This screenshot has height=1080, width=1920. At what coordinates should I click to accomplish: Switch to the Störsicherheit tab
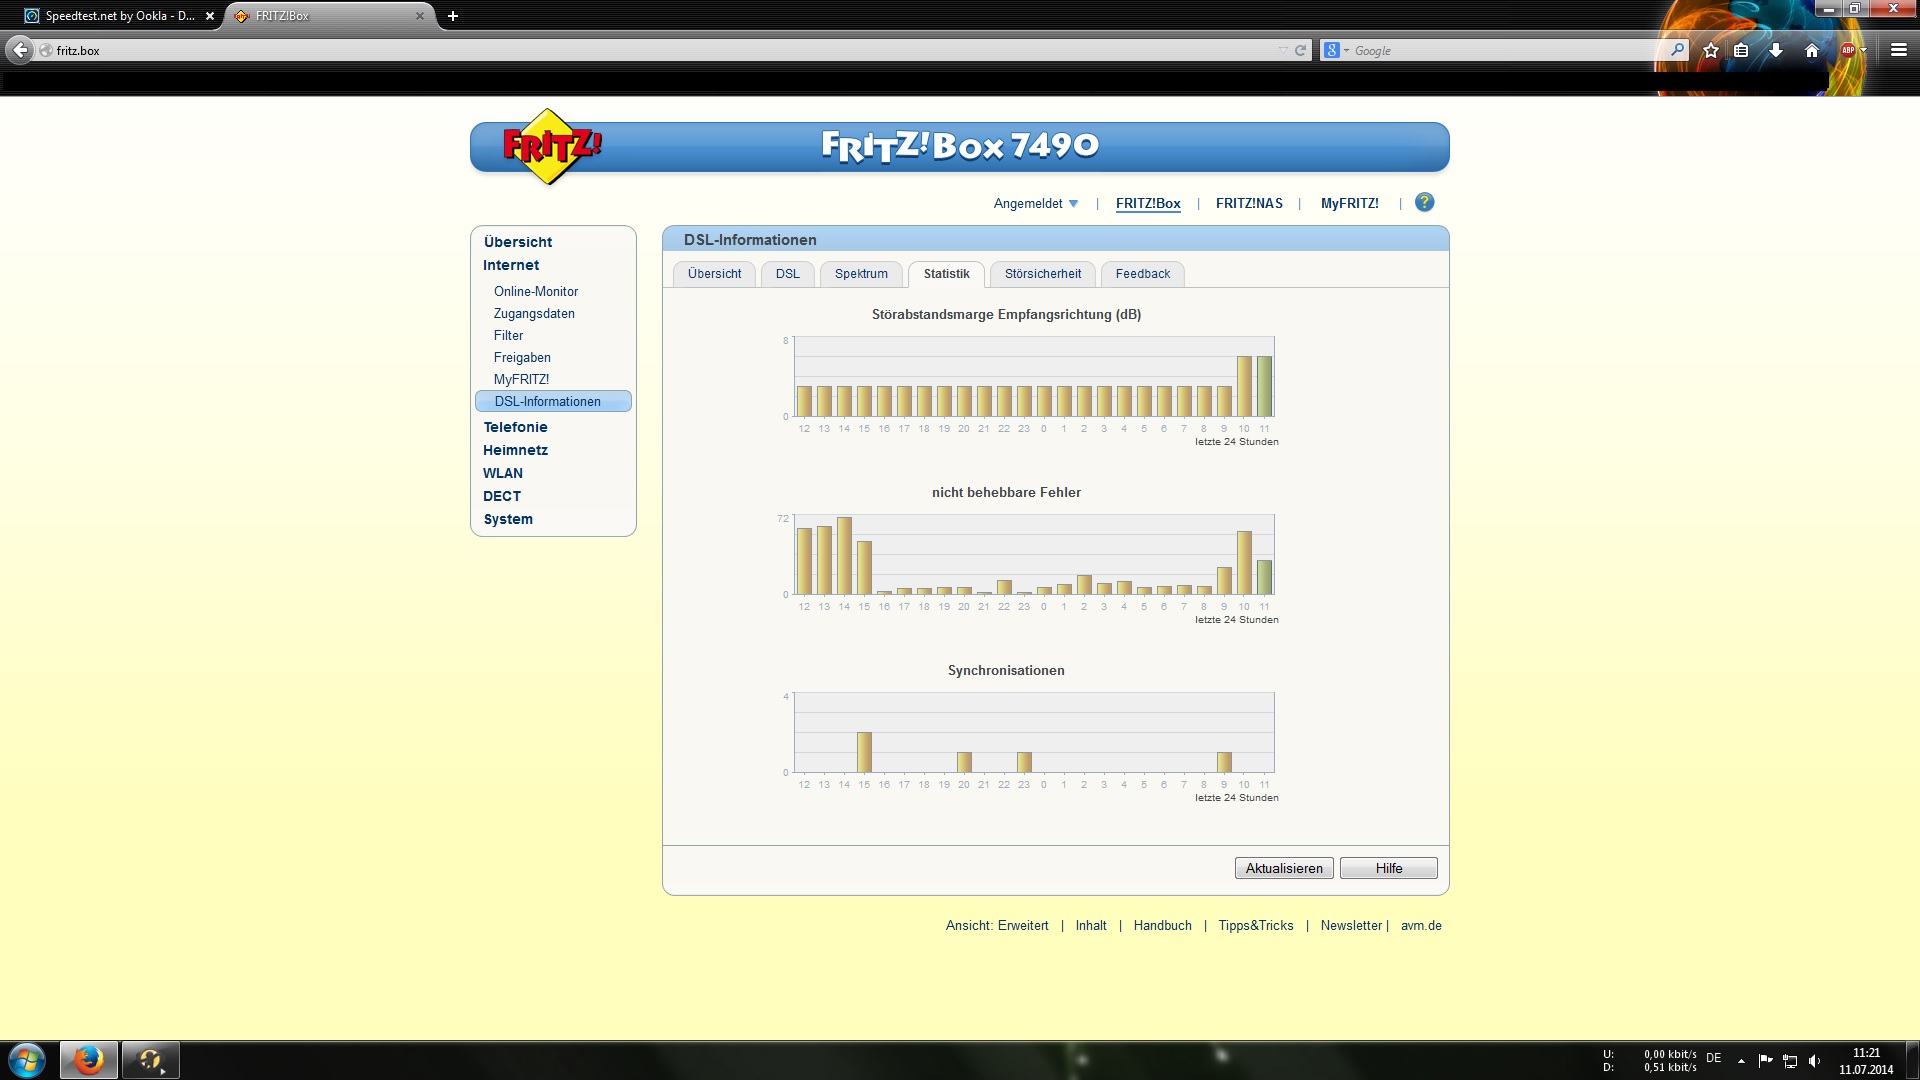(x=1042, y=274)
